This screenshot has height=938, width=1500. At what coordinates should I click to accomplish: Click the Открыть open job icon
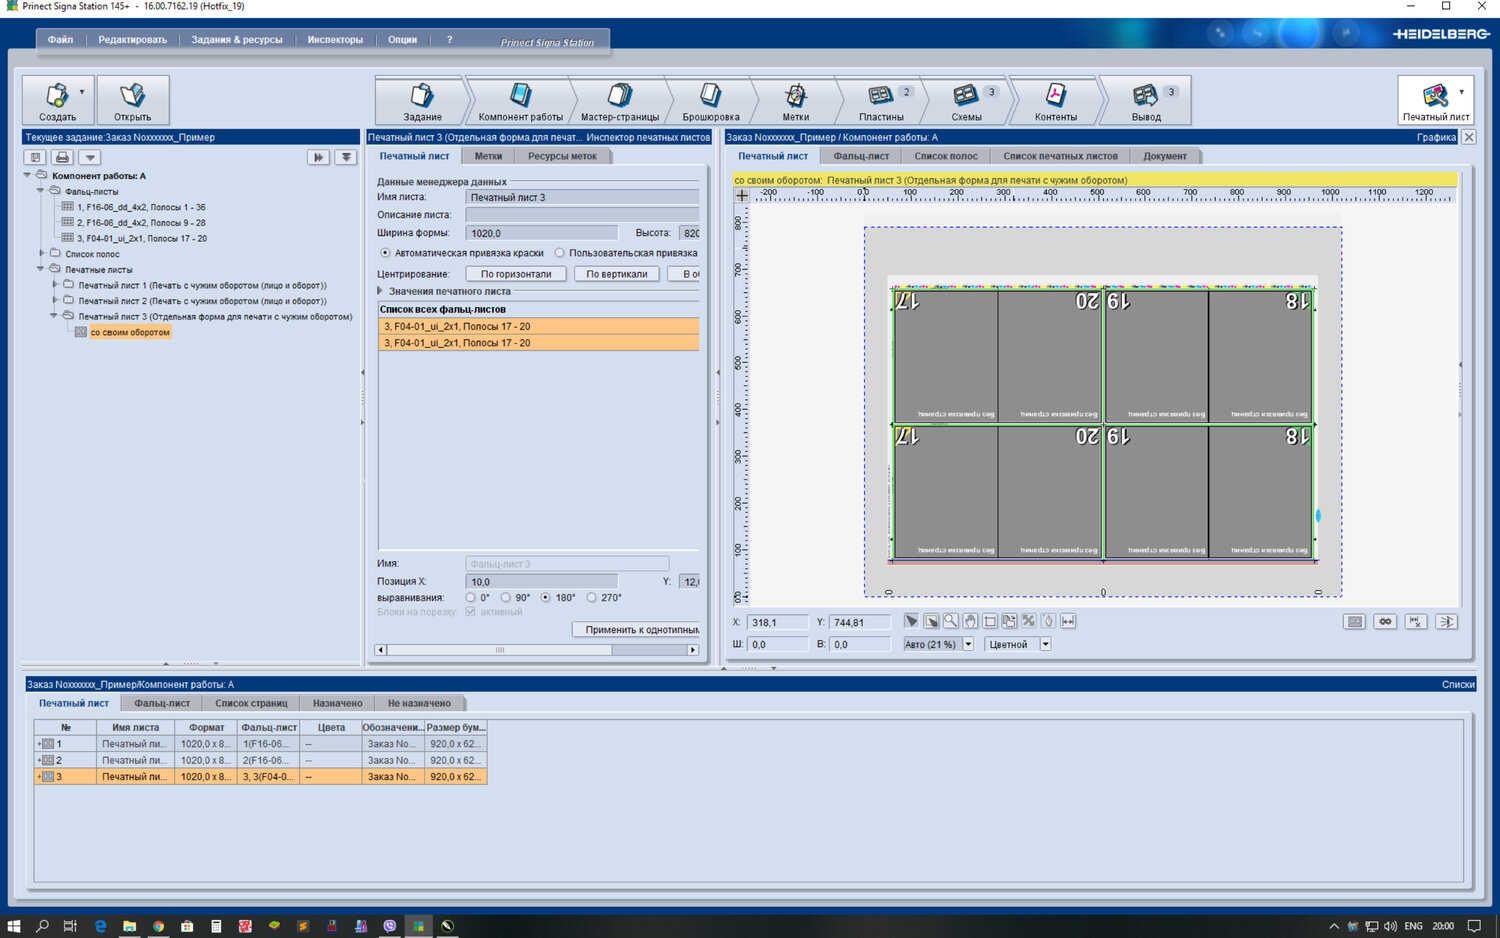click(132, 101)
